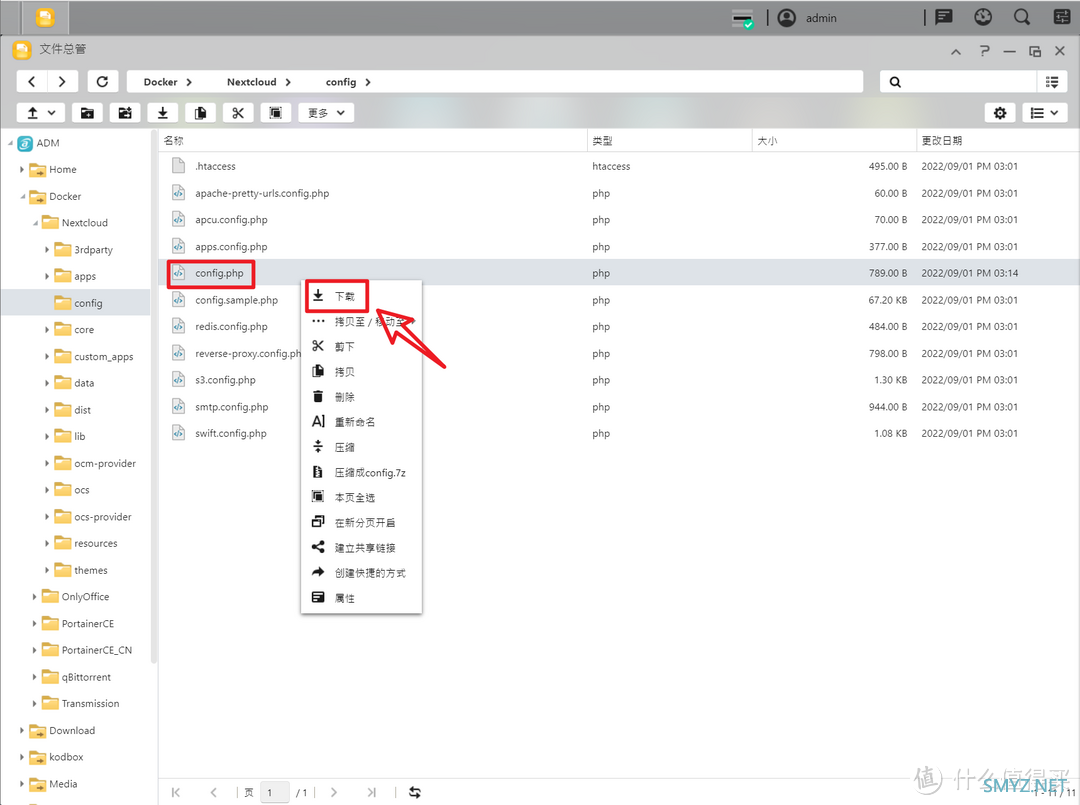Choose 压缩 from the context menu
Image resolution: width=1080 pixels, height=805 pixels.
pos(361,447)
